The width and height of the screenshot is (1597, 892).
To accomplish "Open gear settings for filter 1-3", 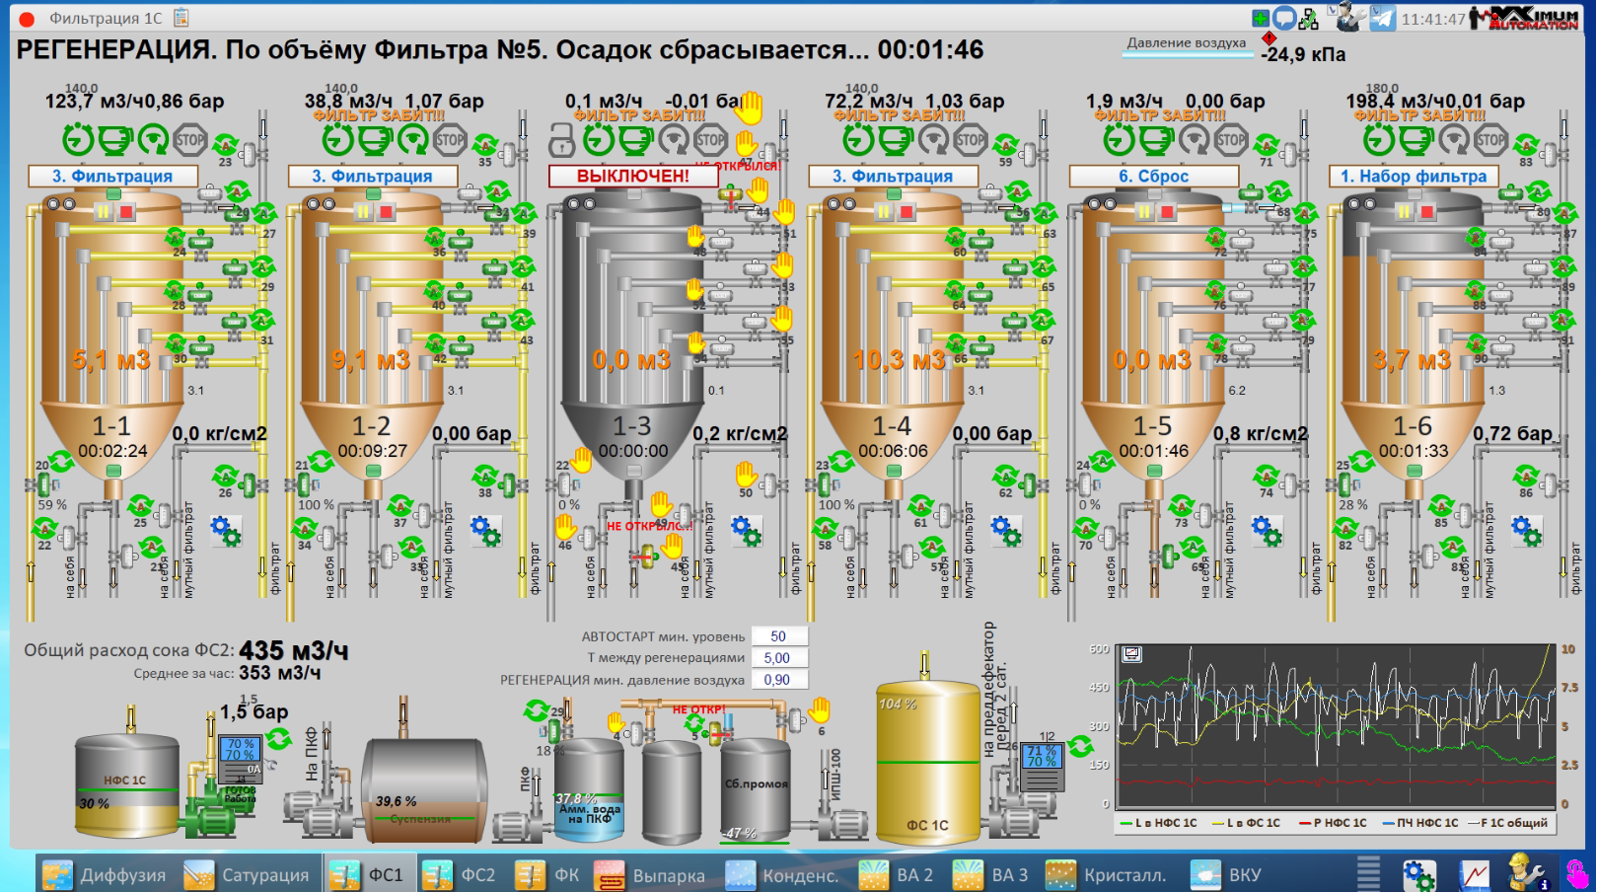I will tap(746, 530).
